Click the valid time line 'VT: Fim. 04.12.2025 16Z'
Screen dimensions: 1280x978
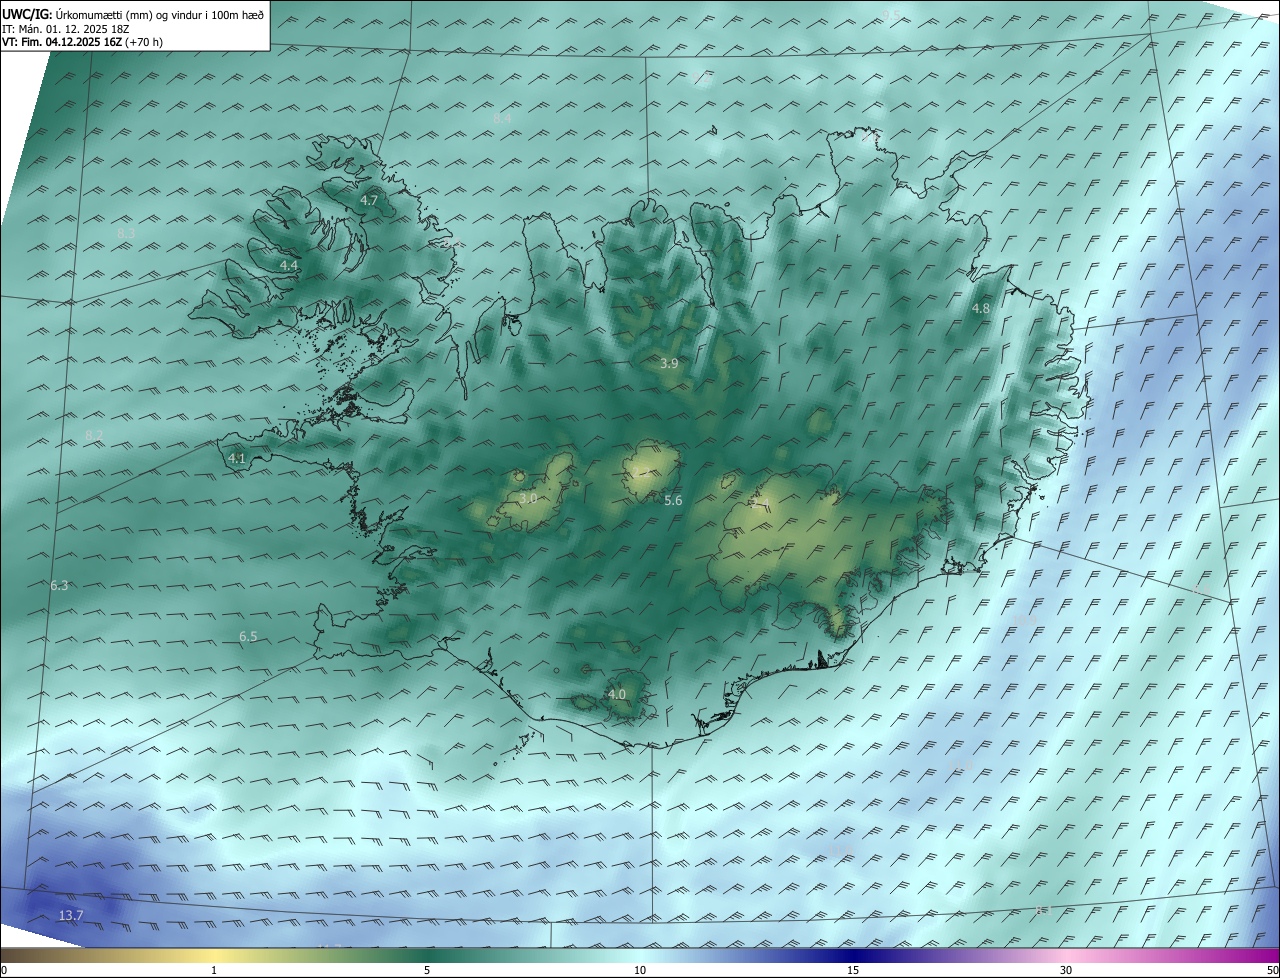[x=62, y=42]
